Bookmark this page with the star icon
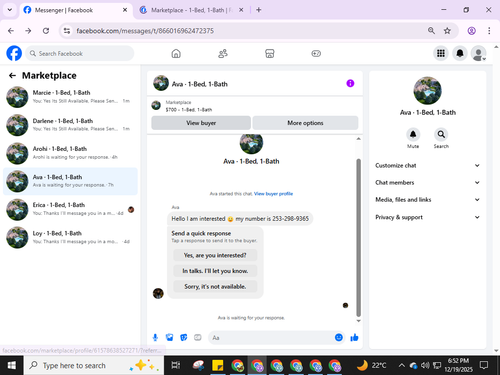Screen dimensions: 500x375 coord(447,31)
